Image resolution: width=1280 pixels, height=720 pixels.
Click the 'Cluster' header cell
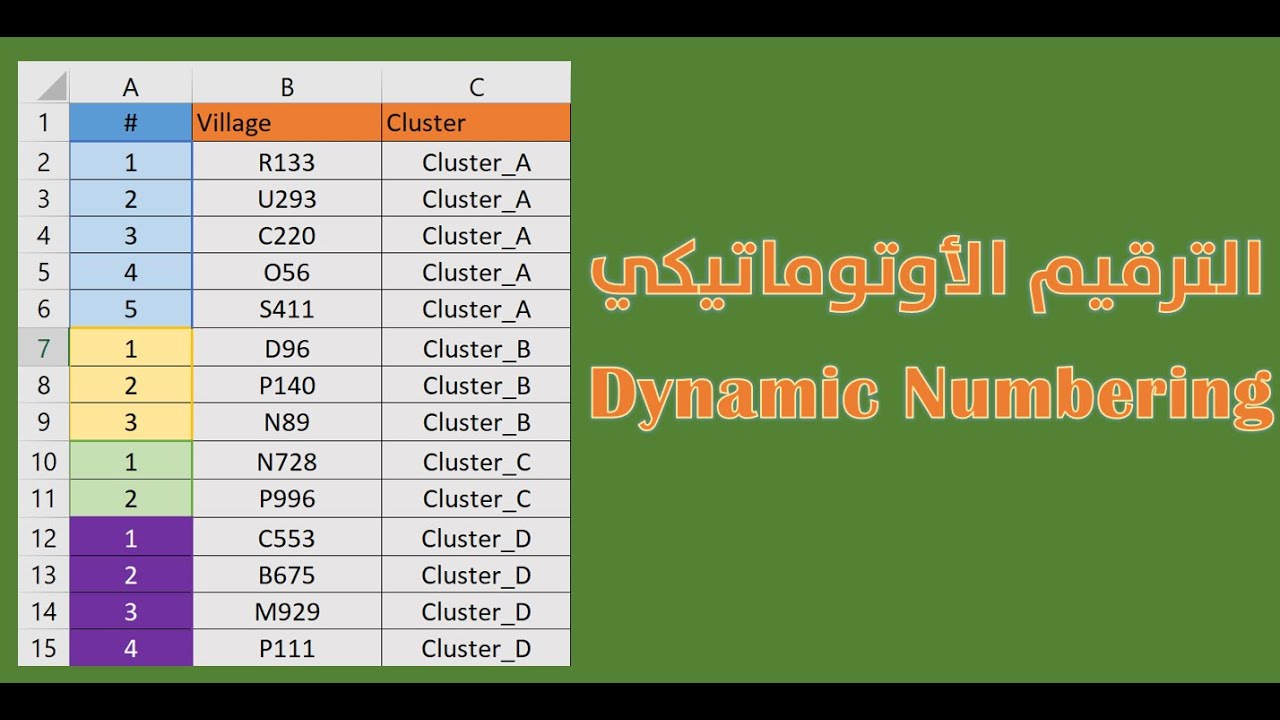476,123
